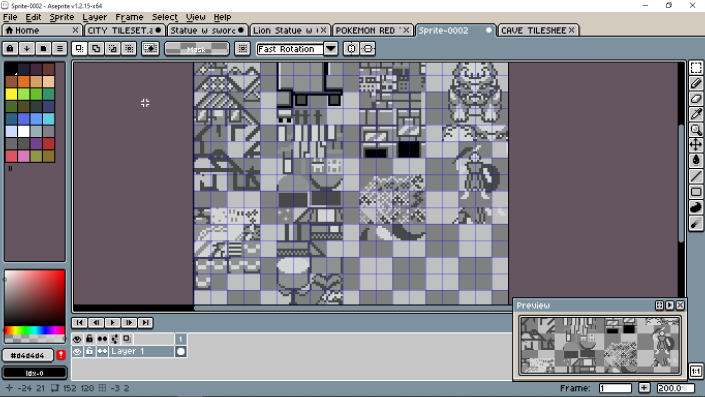Click foreground color #d4d4d4 button
Image resolution: width=705 pixels, height=397 pixels.
[28, 355]
